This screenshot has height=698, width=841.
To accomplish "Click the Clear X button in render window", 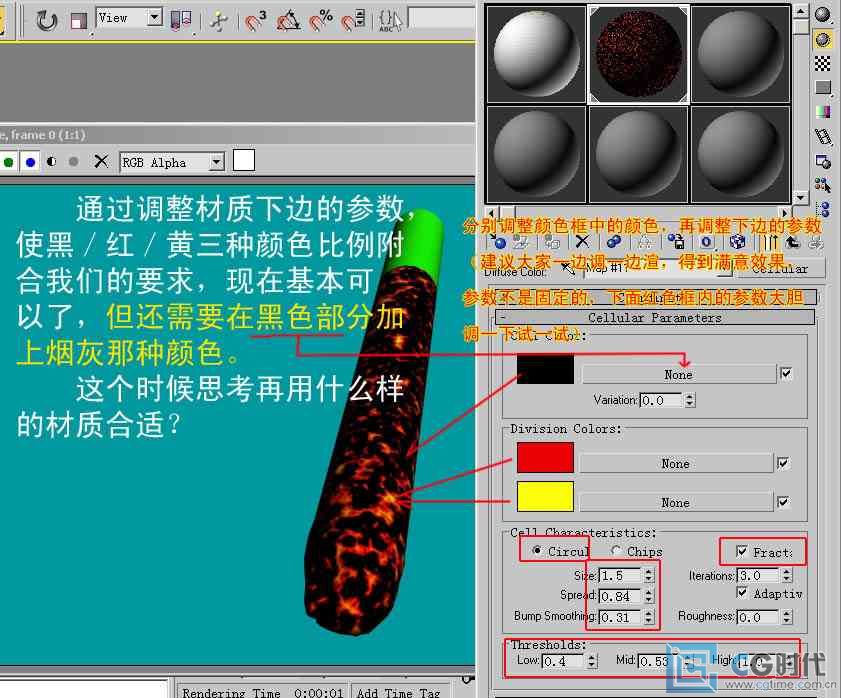I will click(101, 161).
